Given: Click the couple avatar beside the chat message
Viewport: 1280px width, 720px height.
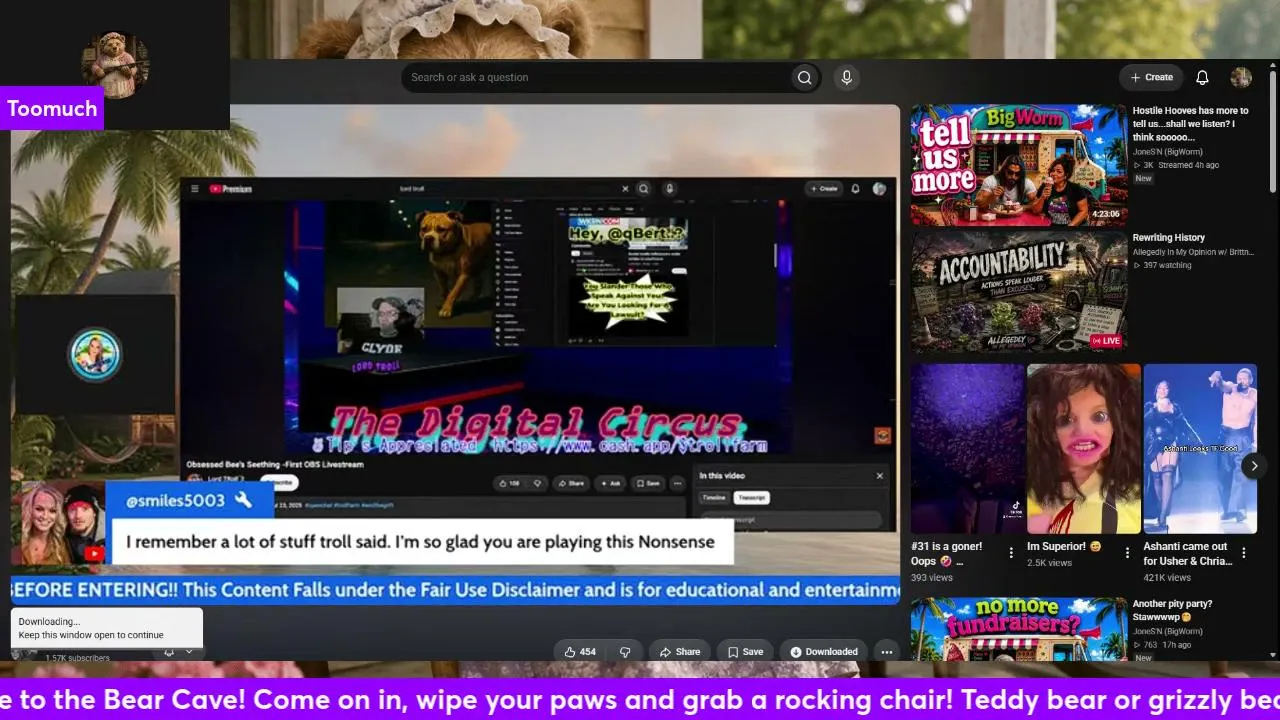Looking at the screenshot, I should [x=59, y=524].
